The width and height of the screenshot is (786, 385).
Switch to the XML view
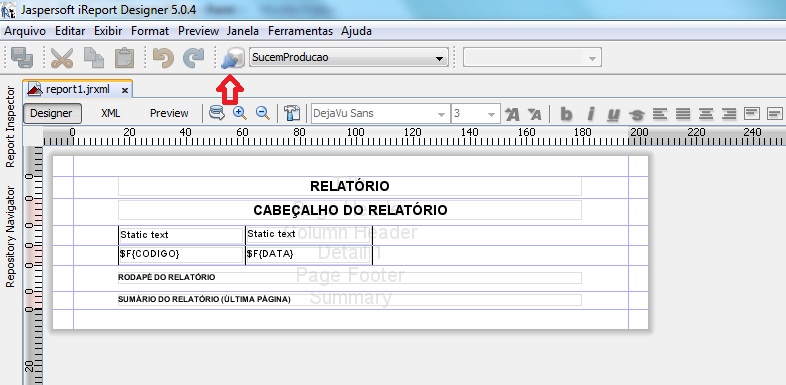(x=110, y=113)
